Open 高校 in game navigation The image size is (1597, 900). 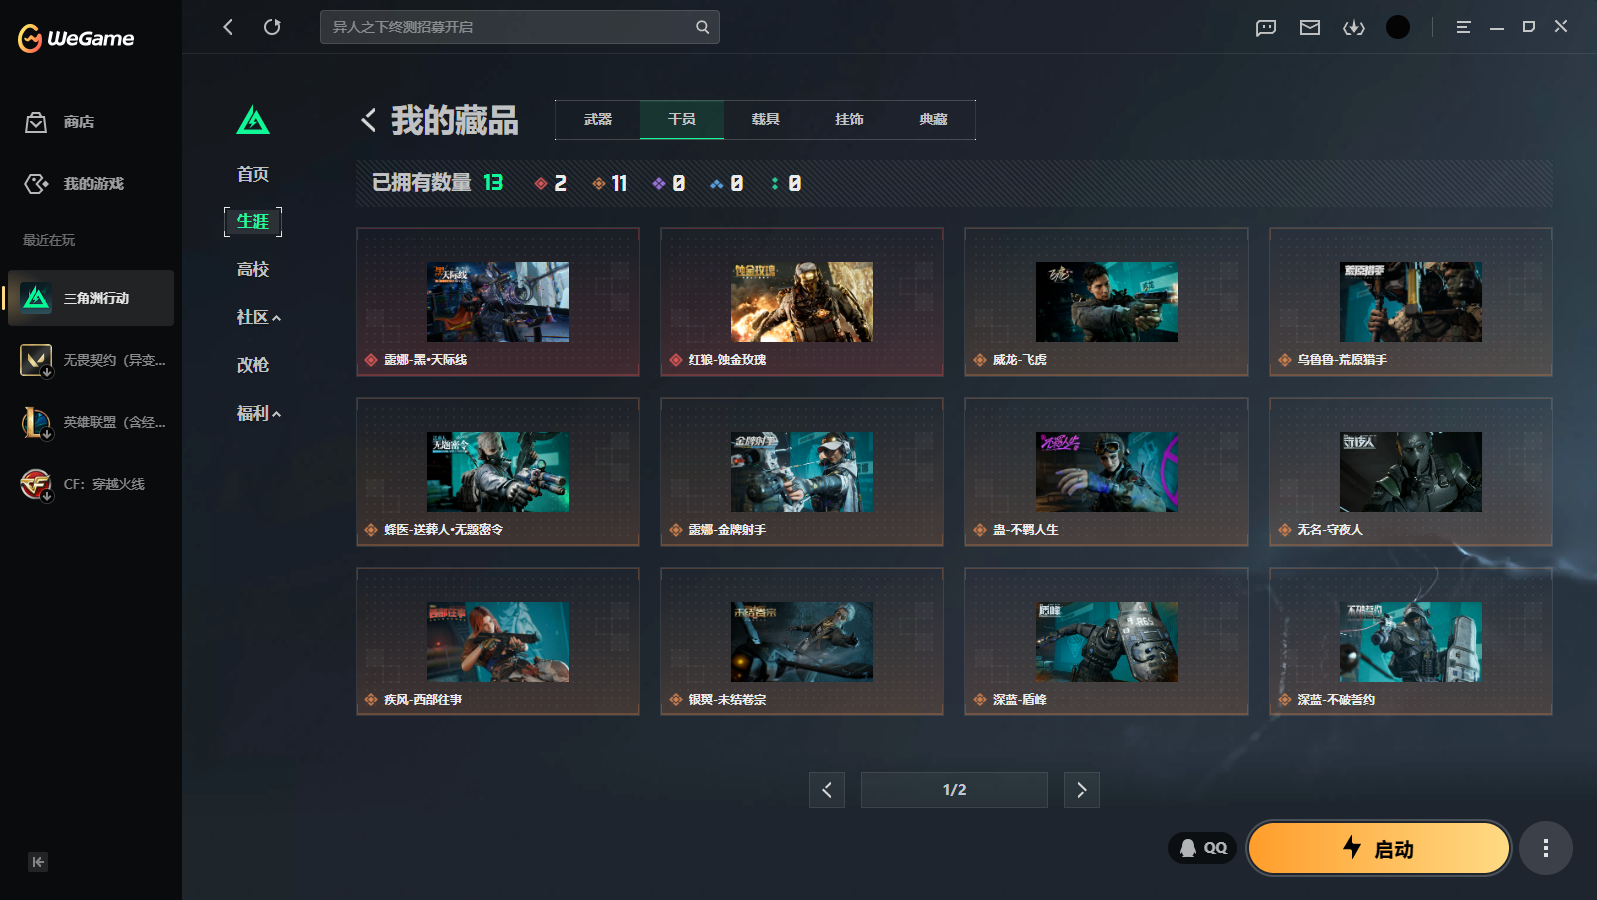point(253,269)
